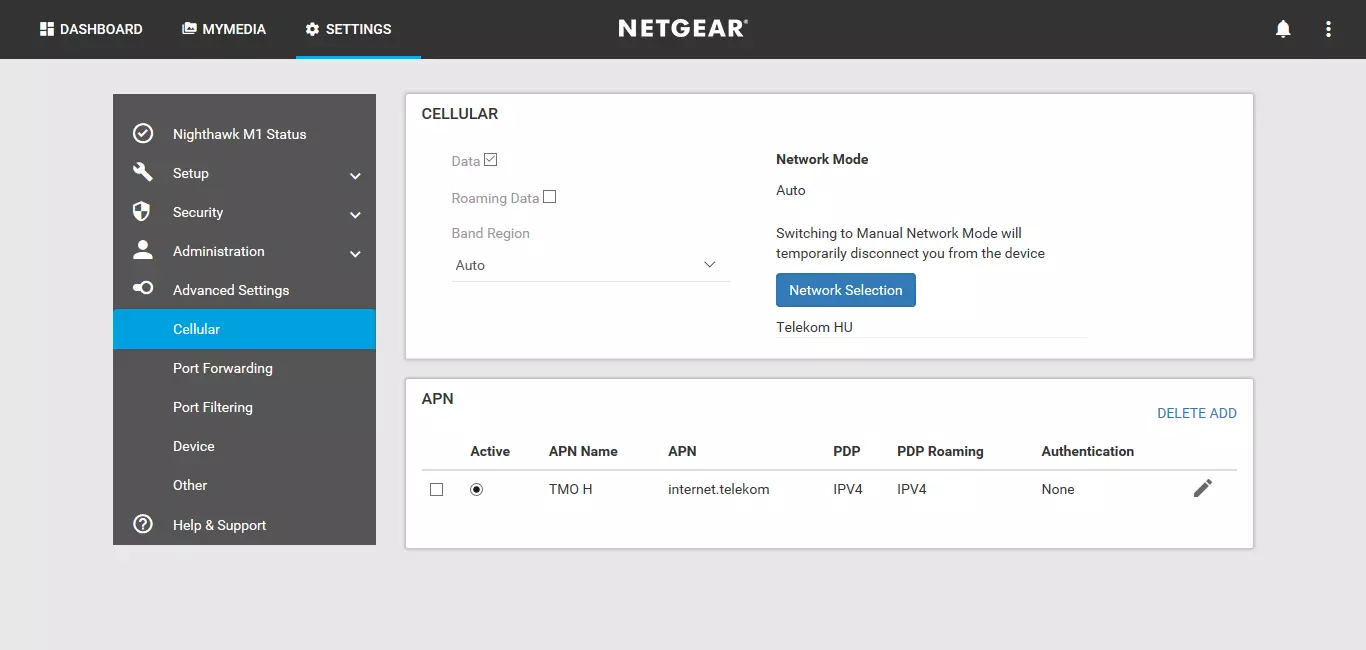The height and width of the screenshot is (650, 1366).
Task: Click the None authentication value
Action: [x=1058, y=489]
